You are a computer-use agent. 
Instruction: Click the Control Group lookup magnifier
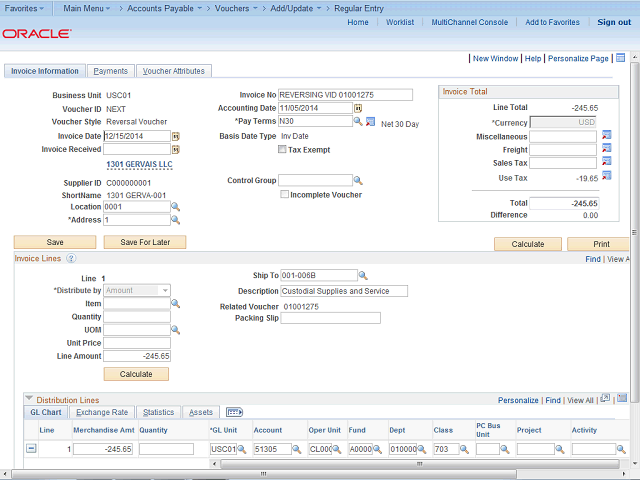(x=358, y=181)
